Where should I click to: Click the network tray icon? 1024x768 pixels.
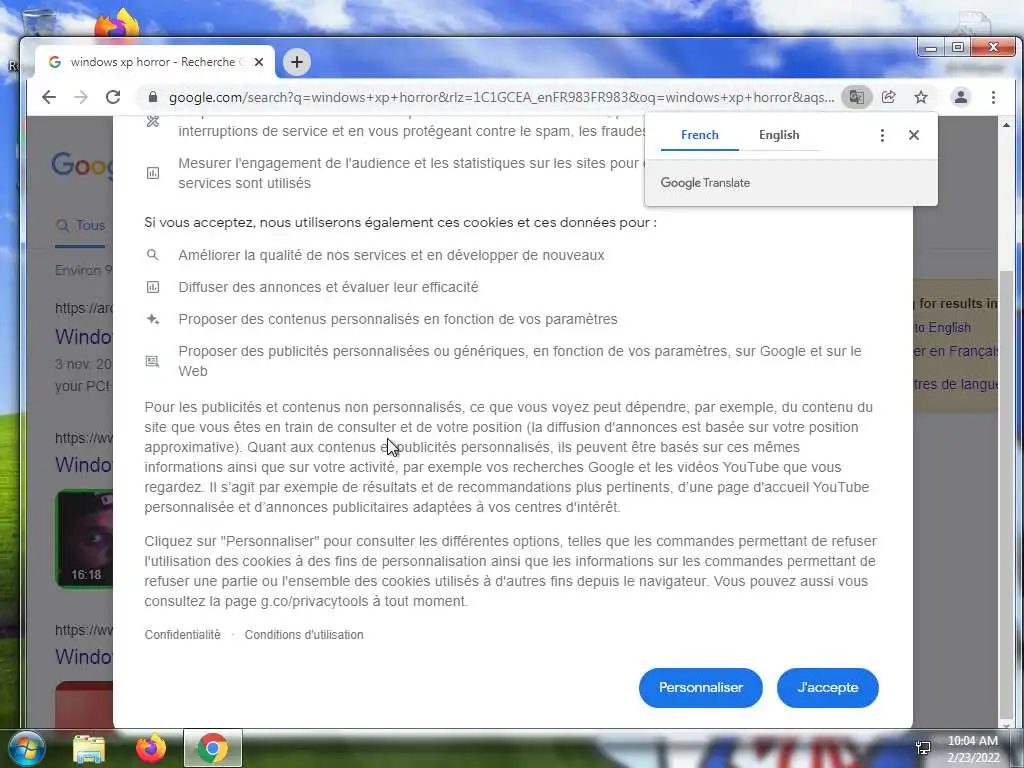click(923, 748)
